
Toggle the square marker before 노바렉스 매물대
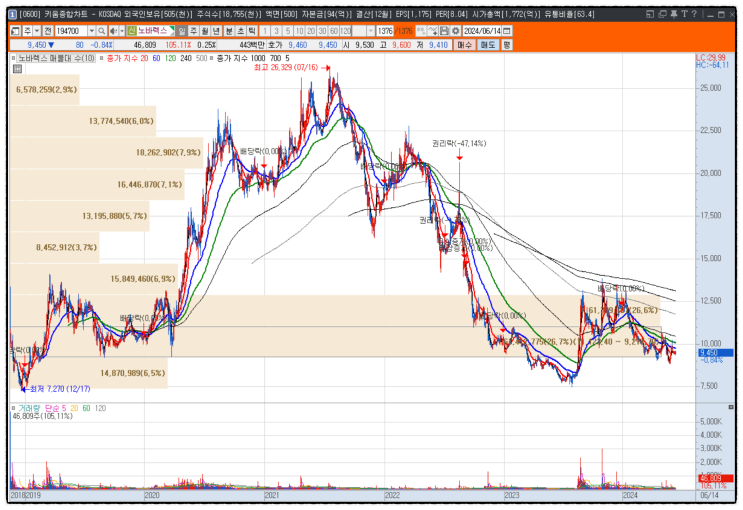pyautogui.click(x=14, y=58)
